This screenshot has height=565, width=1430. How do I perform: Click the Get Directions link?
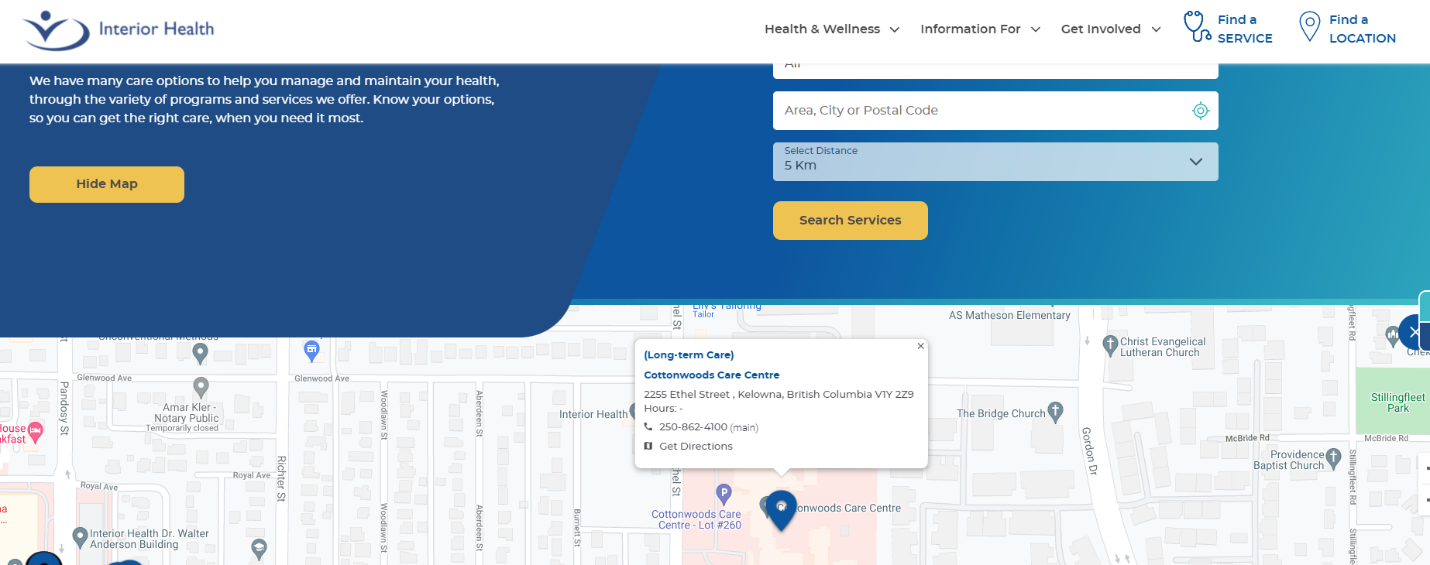pos(696,446)
